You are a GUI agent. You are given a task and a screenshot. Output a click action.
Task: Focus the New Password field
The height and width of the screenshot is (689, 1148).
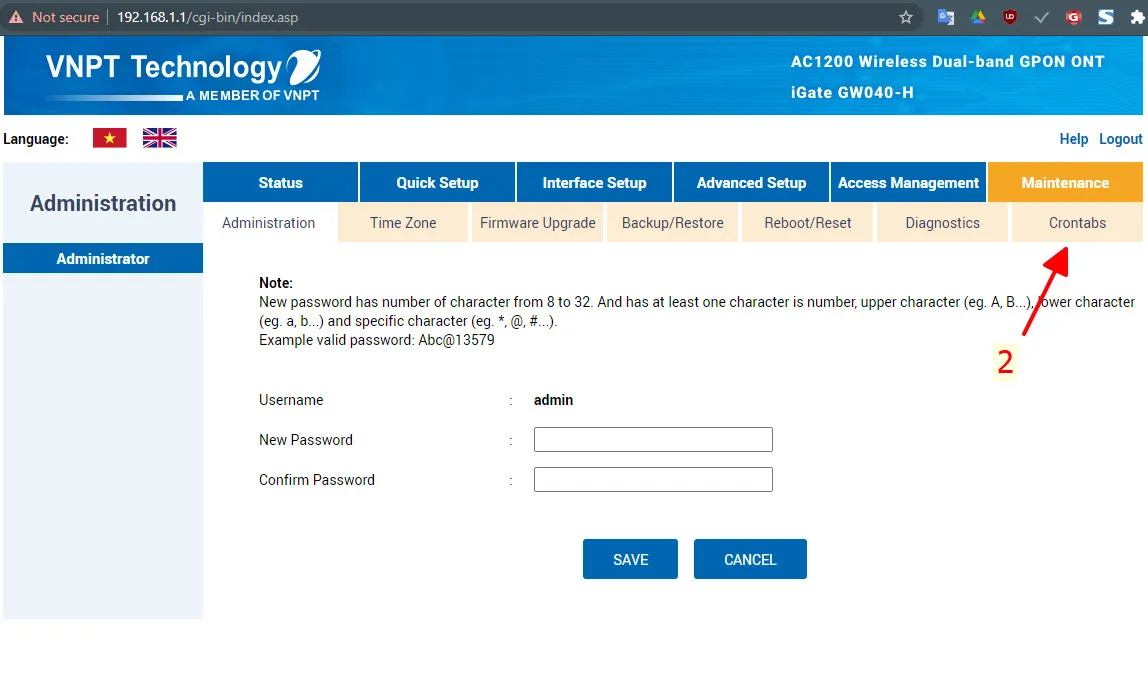click(653, 440)
